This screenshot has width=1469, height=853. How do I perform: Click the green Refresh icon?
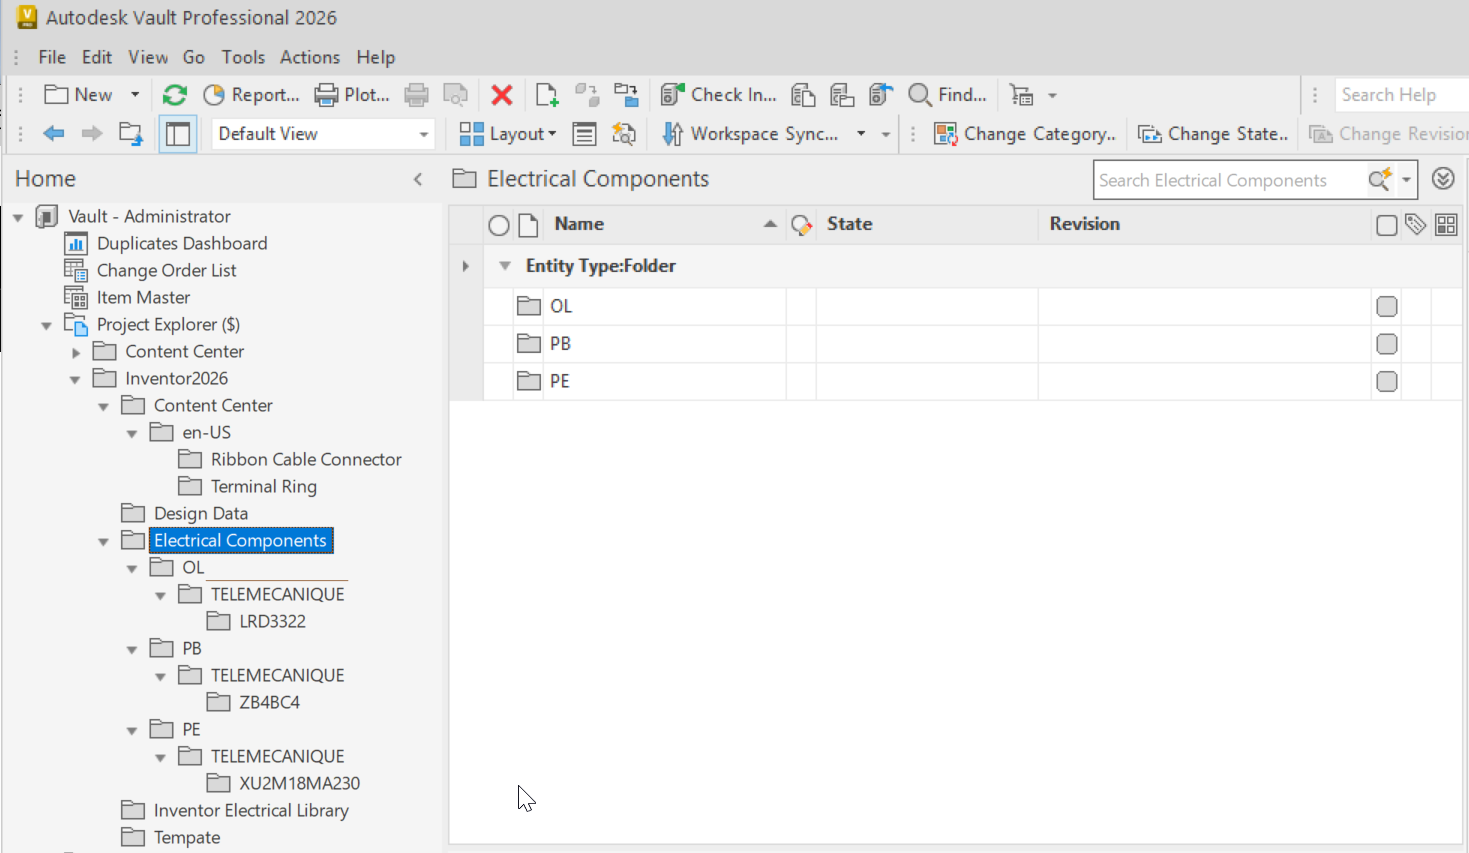point(175,95)
